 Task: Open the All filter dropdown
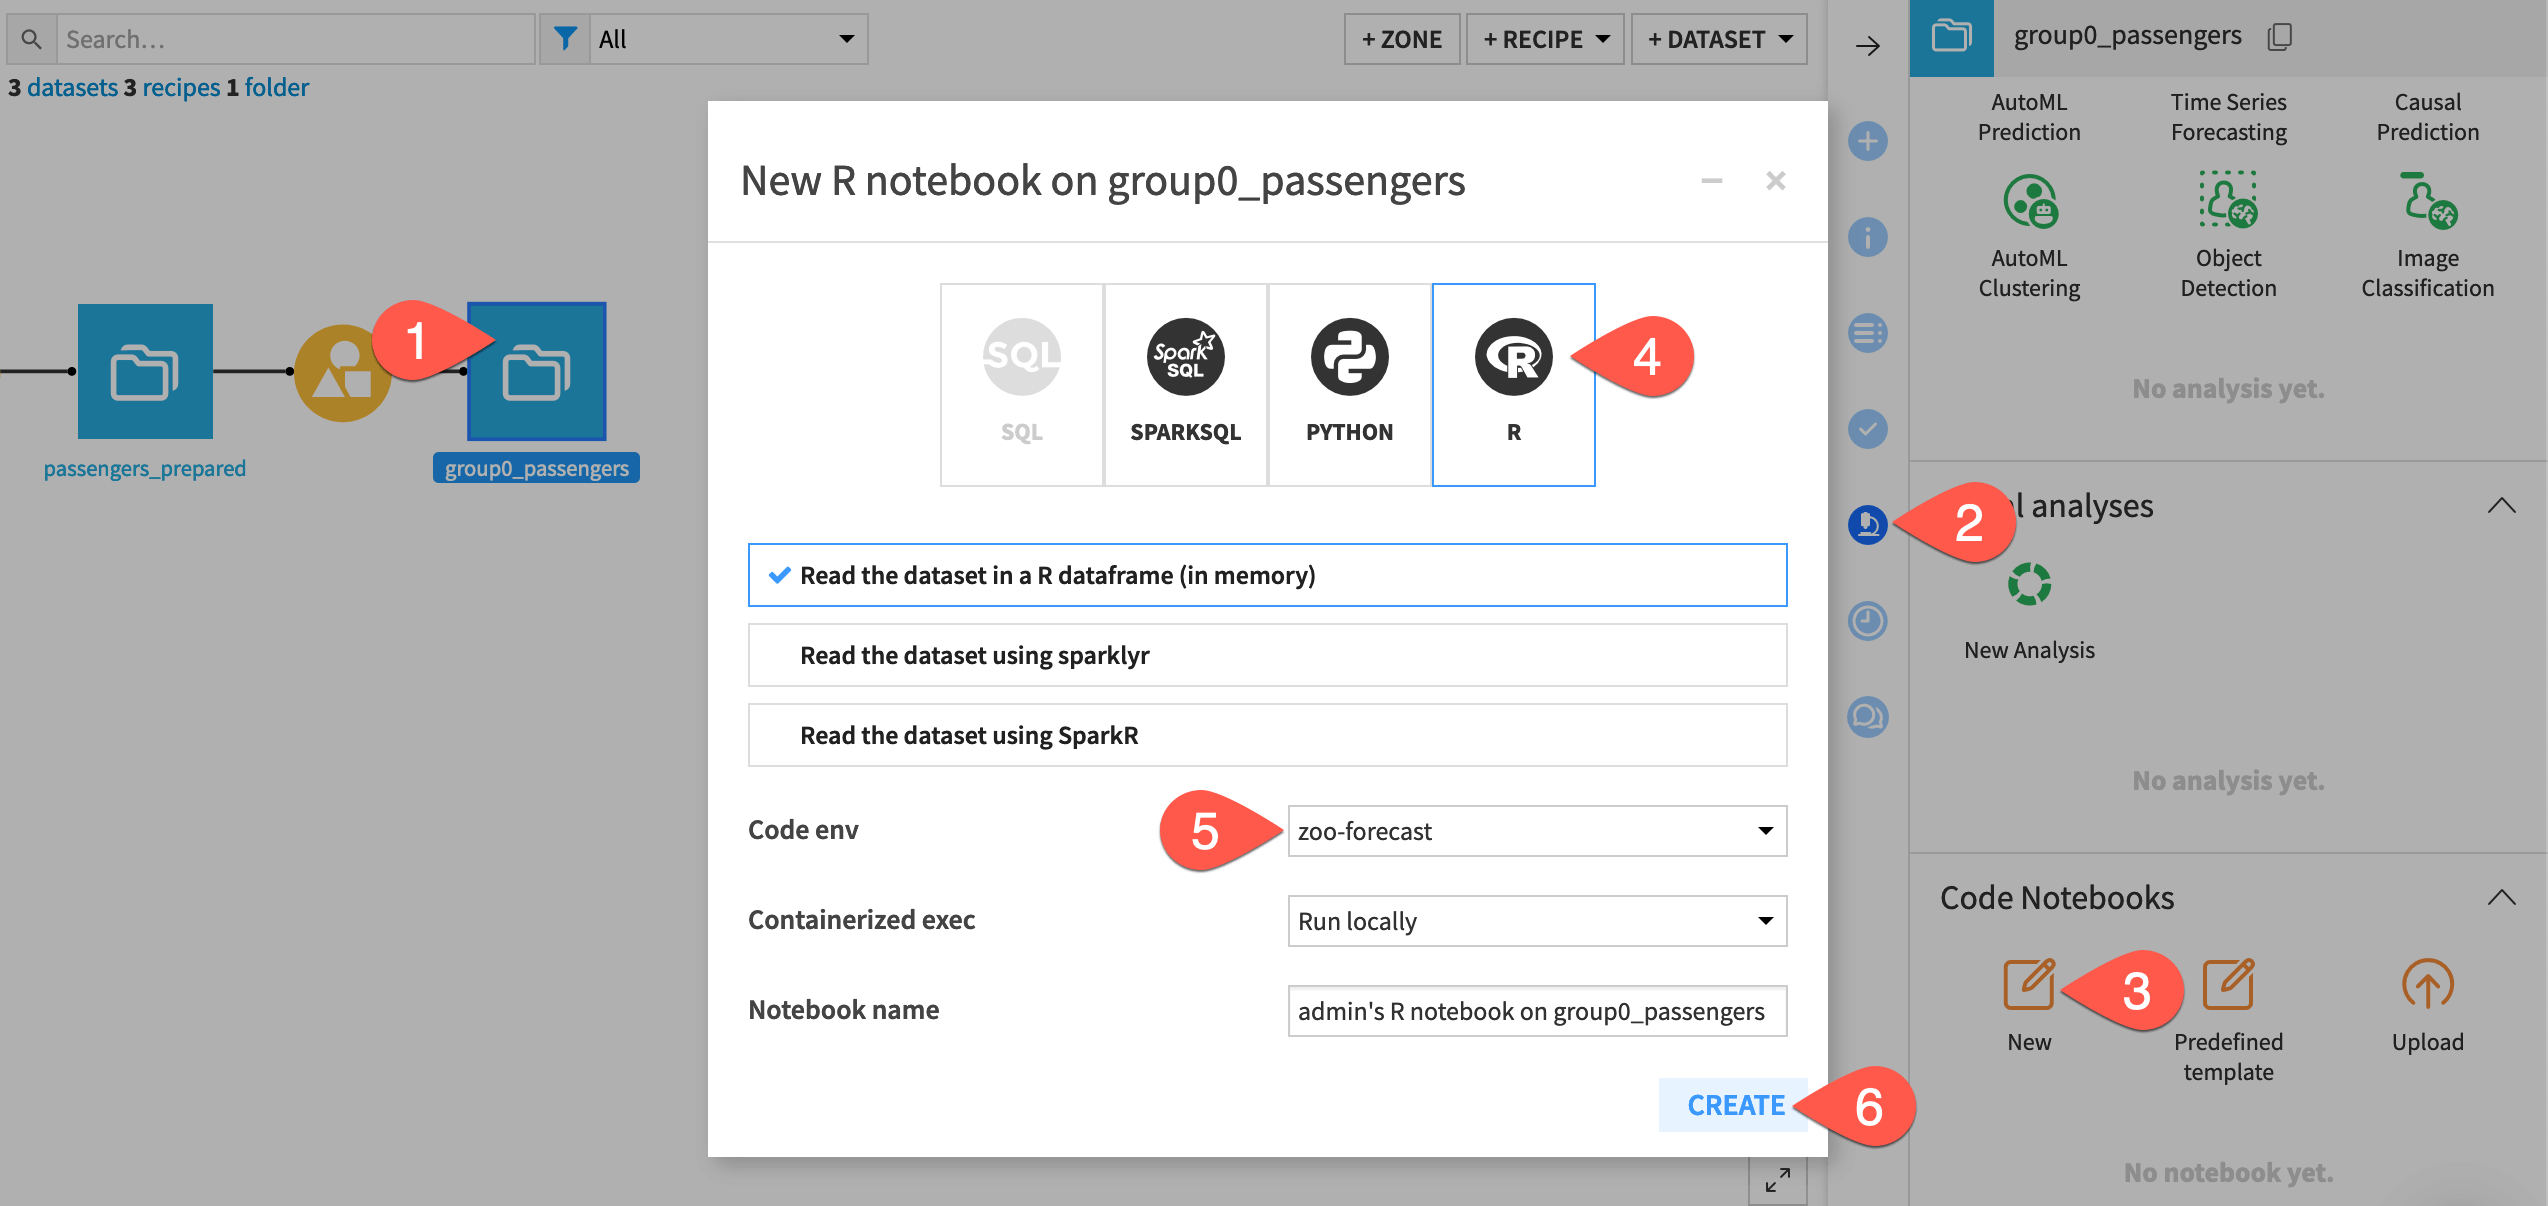[x=727, y=39]
